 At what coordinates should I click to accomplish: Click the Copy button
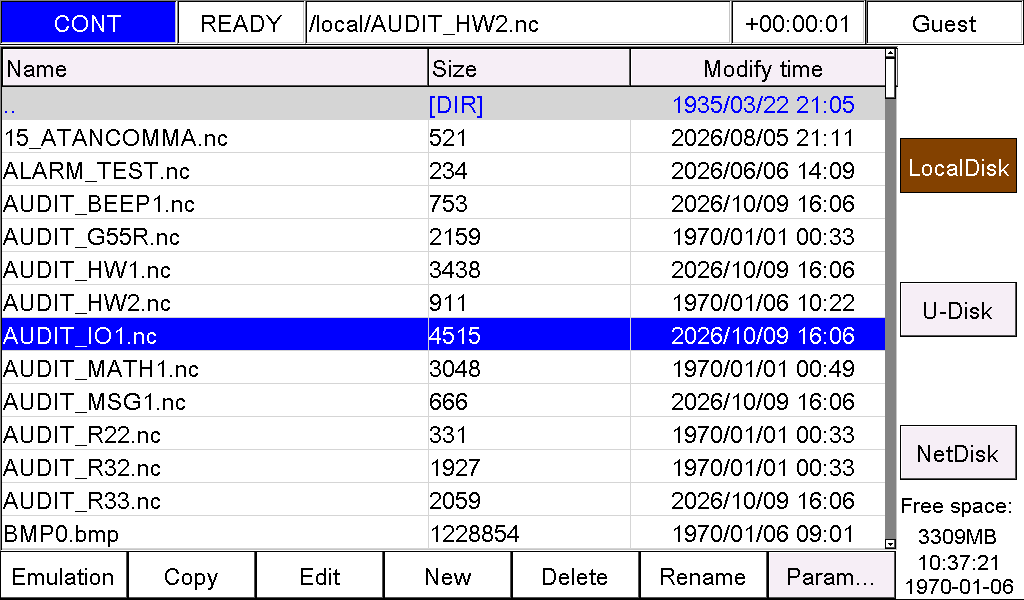(x=191, y=576)
